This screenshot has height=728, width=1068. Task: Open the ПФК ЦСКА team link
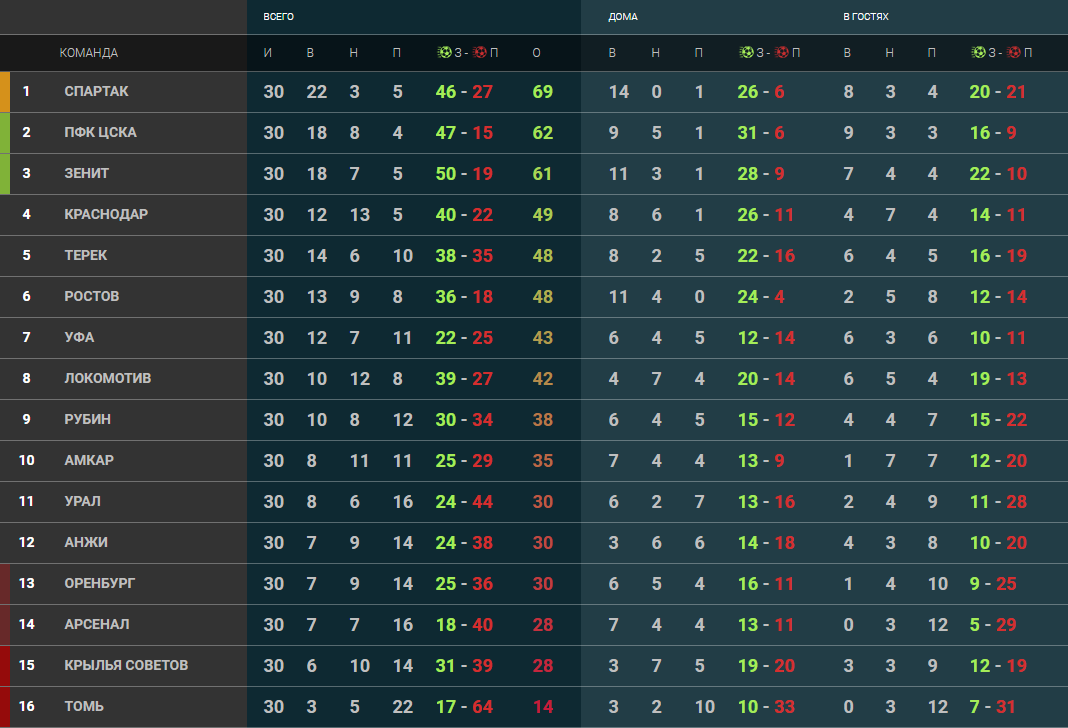pyautogui.click(x=100, y=132)
